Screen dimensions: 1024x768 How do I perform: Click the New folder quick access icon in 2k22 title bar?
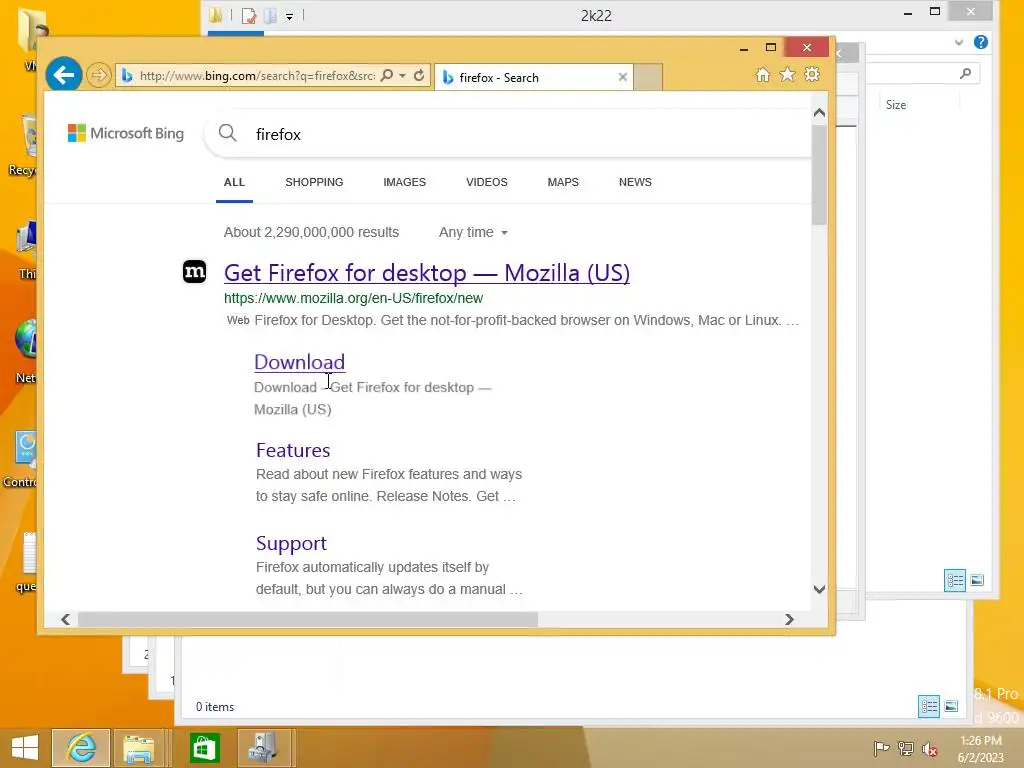270,15
